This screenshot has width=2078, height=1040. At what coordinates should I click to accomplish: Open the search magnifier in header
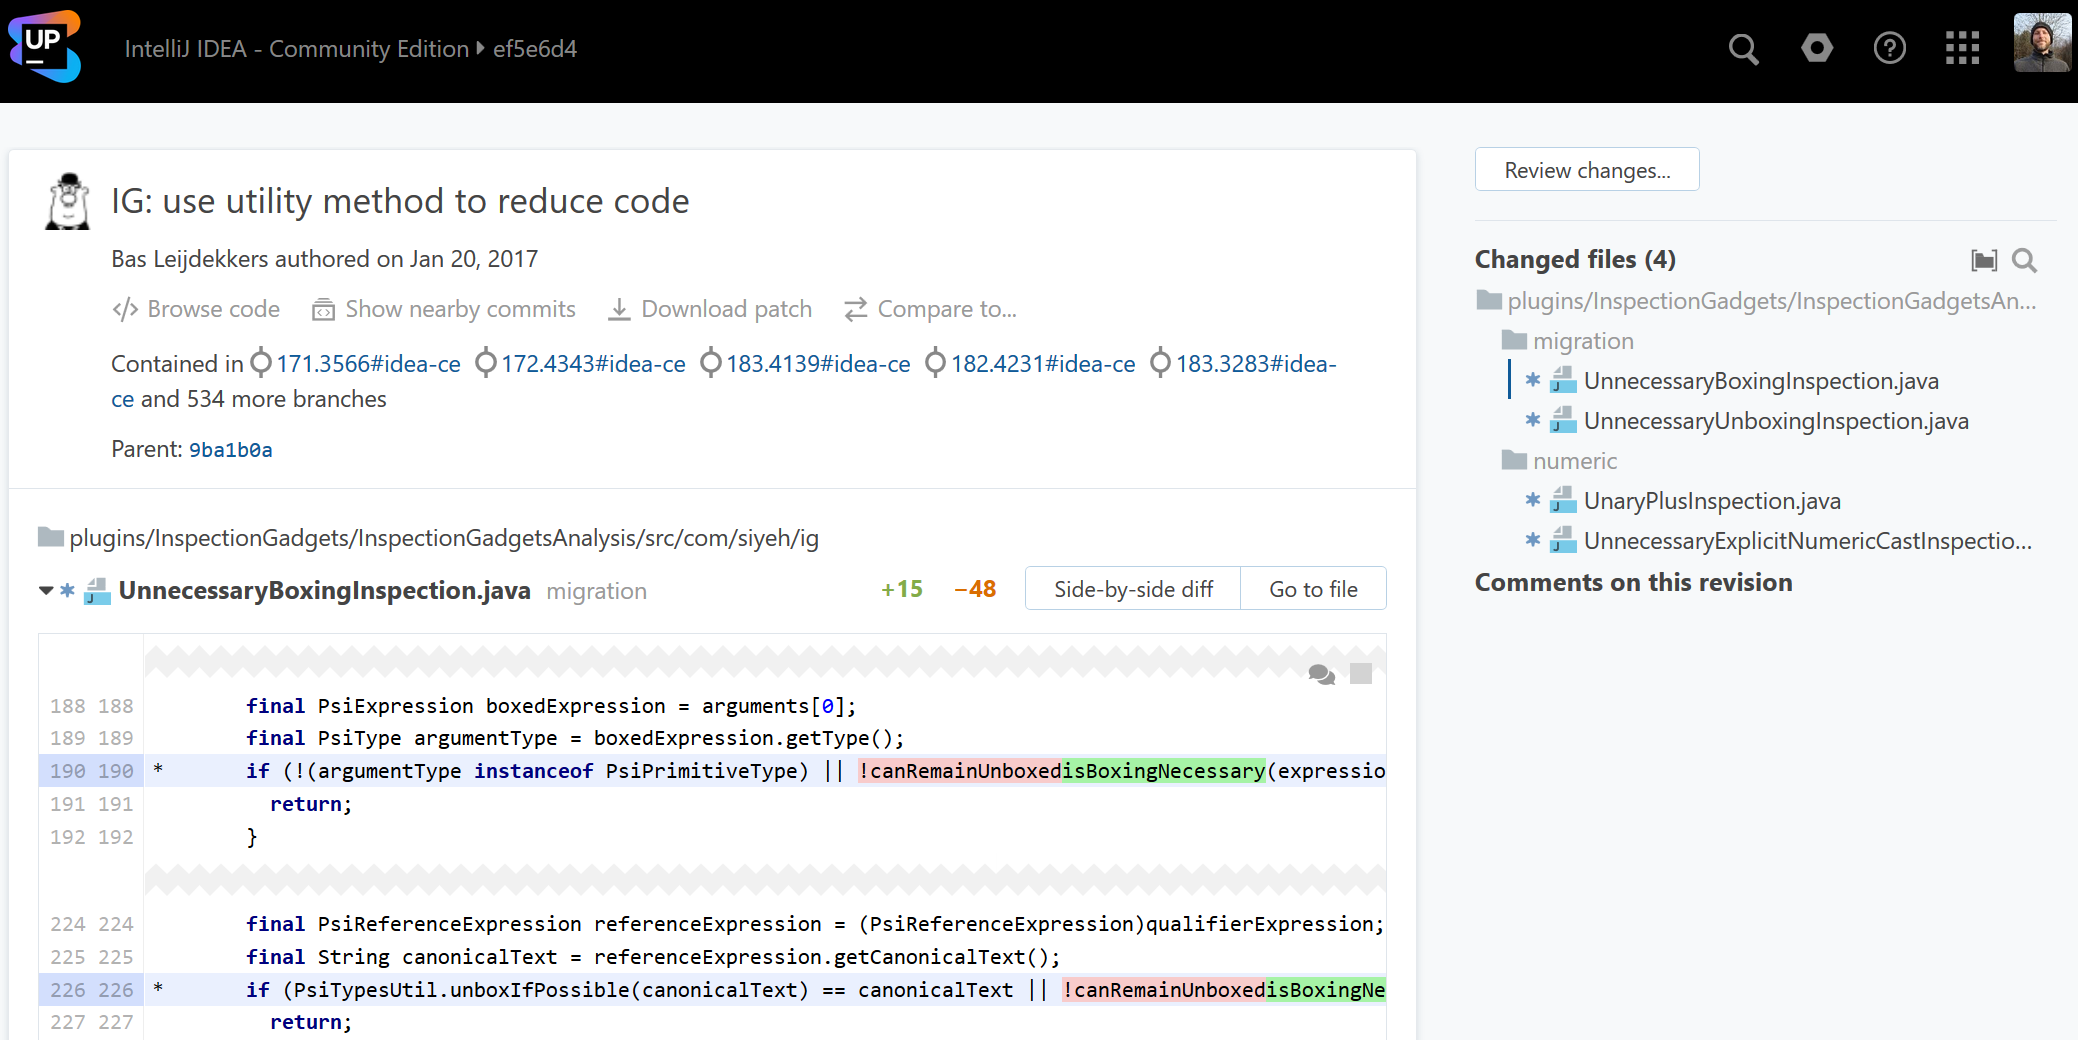pyautogui.click(x=1743, y=49)
